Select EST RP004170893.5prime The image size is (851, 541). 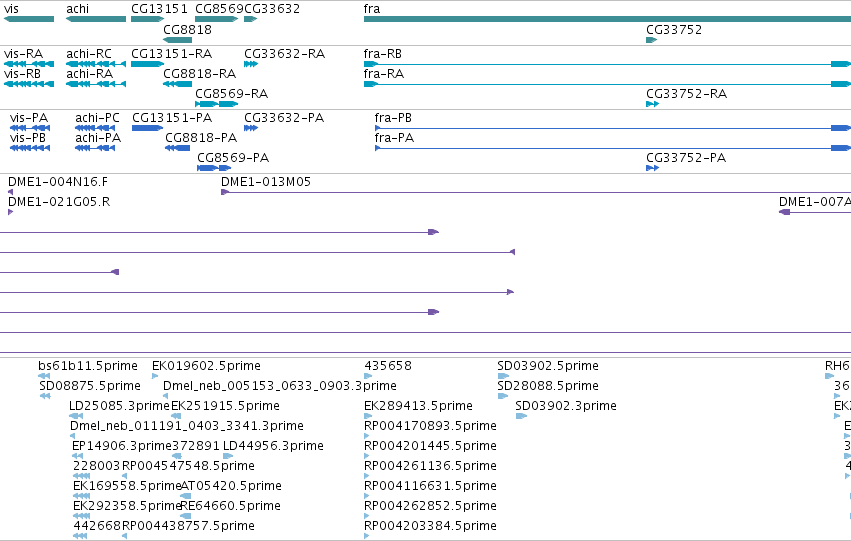coord(366,436)
